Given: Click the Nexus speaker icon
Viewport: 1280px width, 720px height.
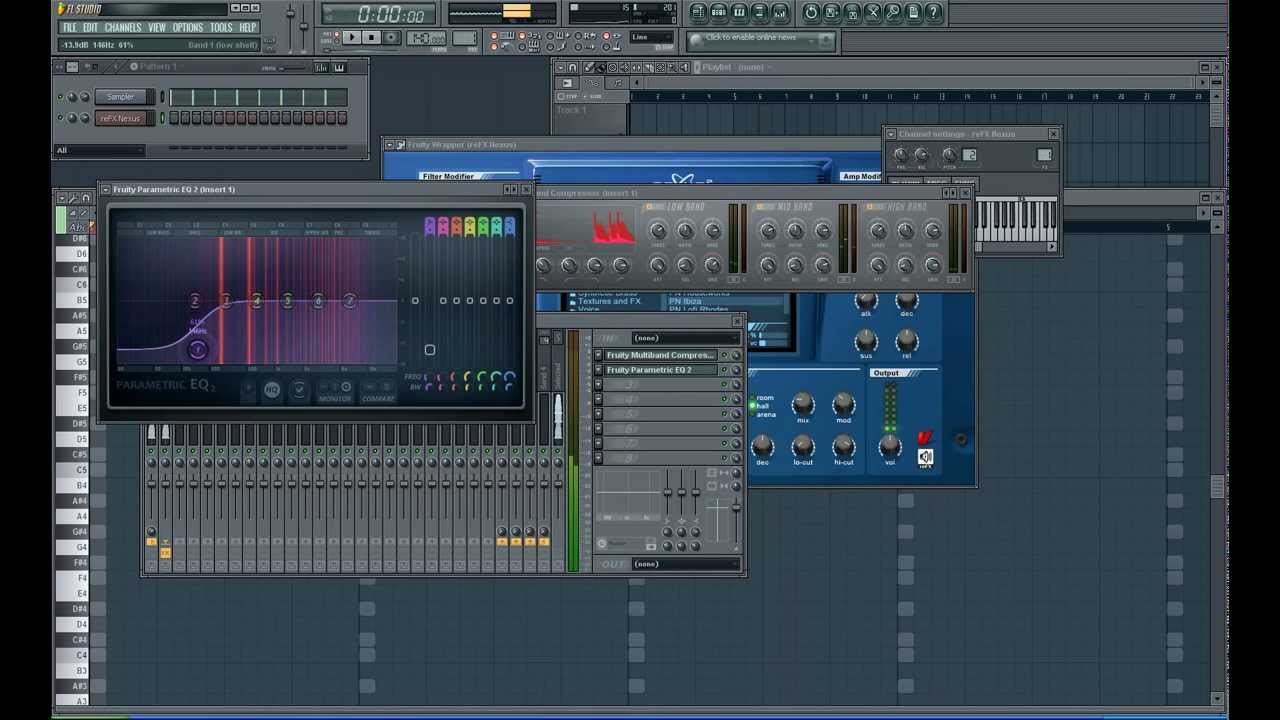Looking at the screenshot, I should click(x=926, y=457).
